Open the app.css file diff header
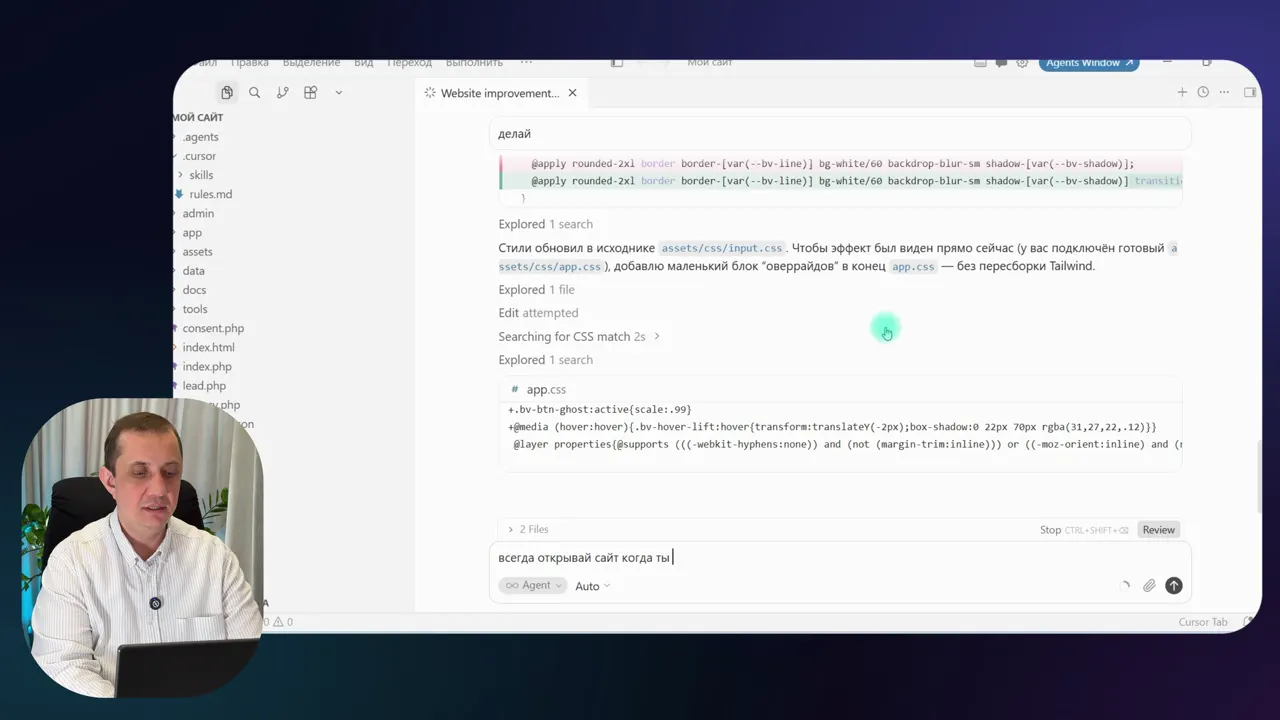 (840, 390)
